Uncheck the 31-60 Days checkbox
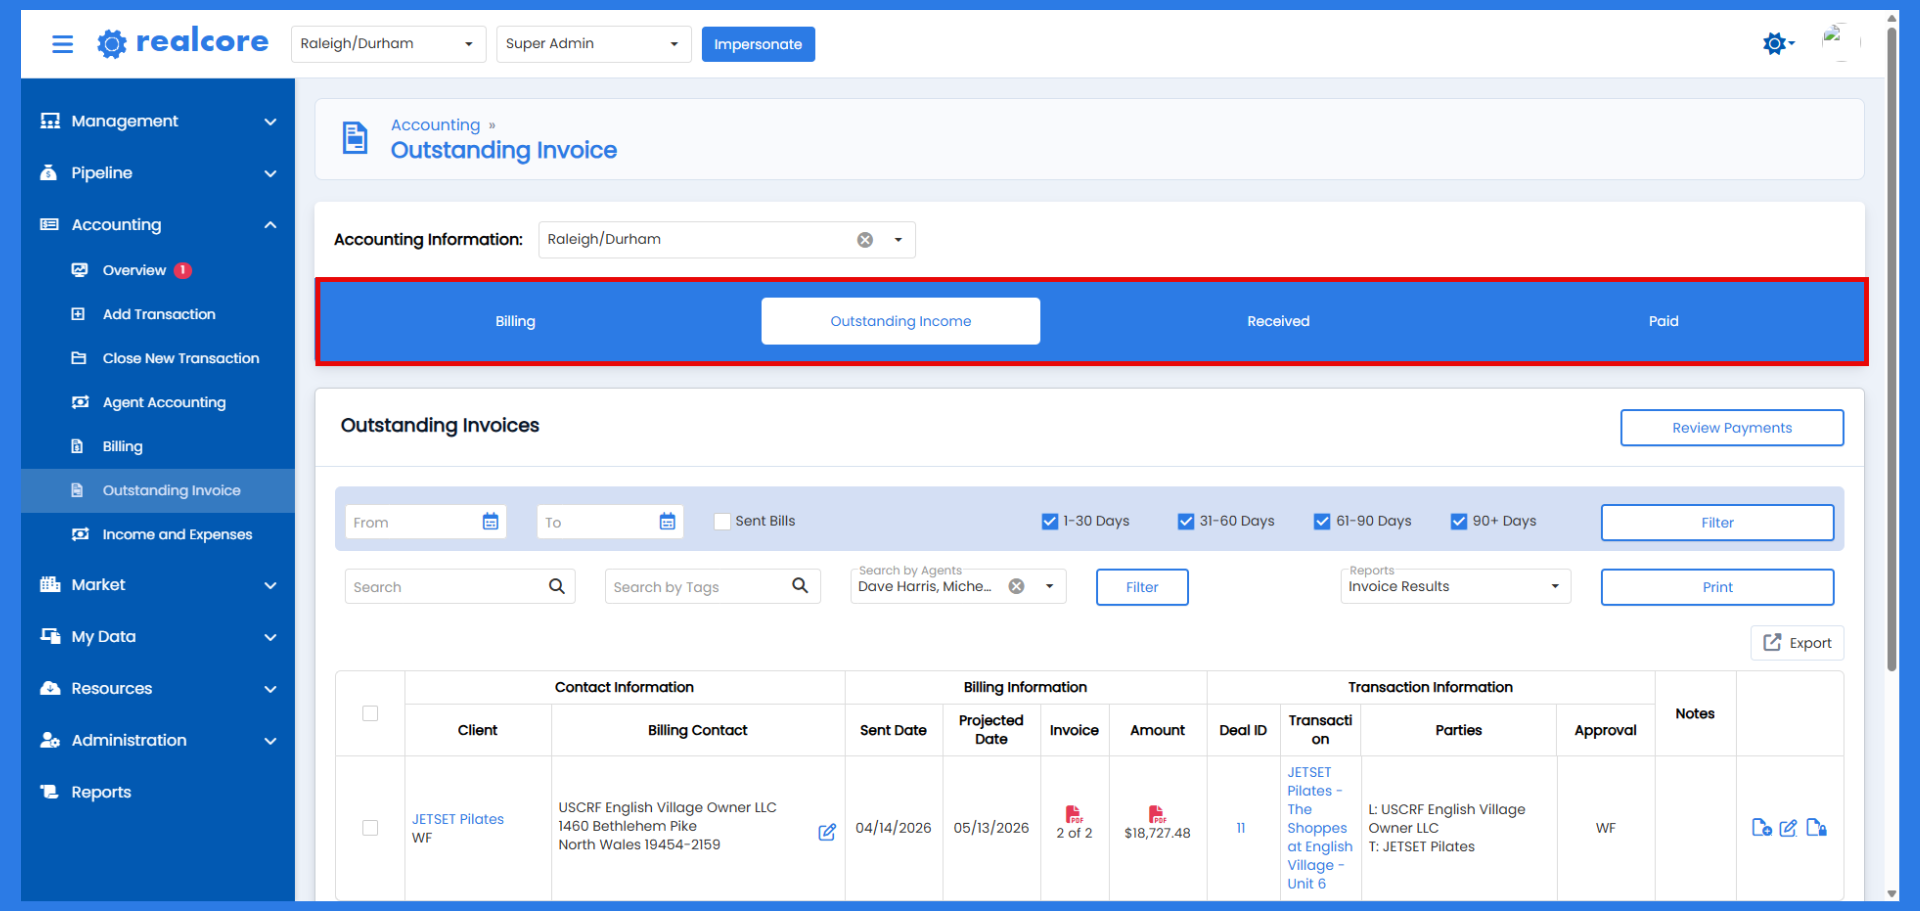This screenshot has height=911, width=1920. click(x=1186, y=521)
